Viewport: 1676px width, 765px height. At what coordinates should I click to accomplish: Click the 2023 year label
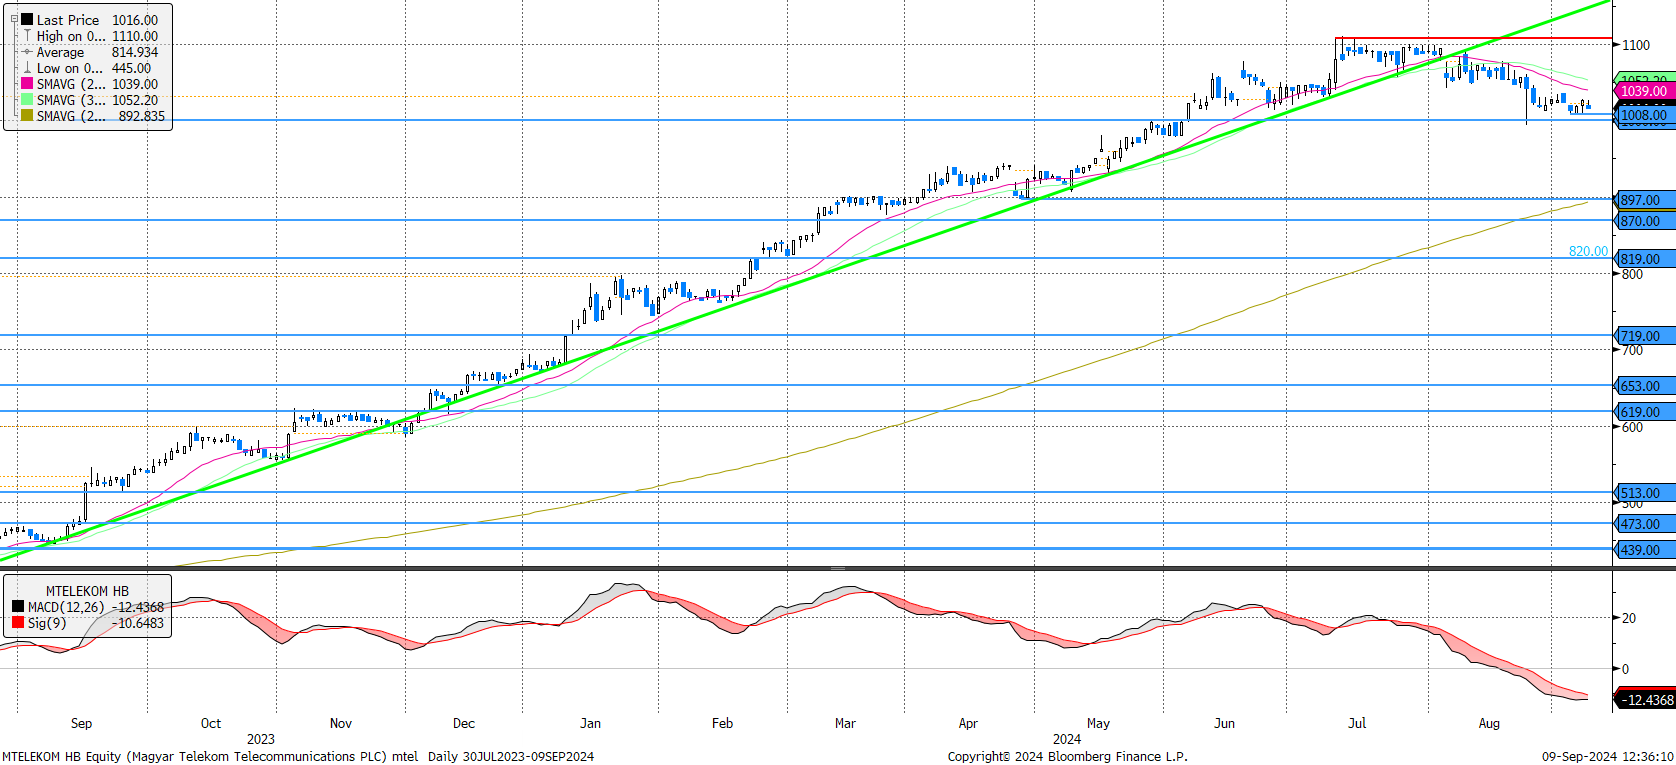pos(260,739)
